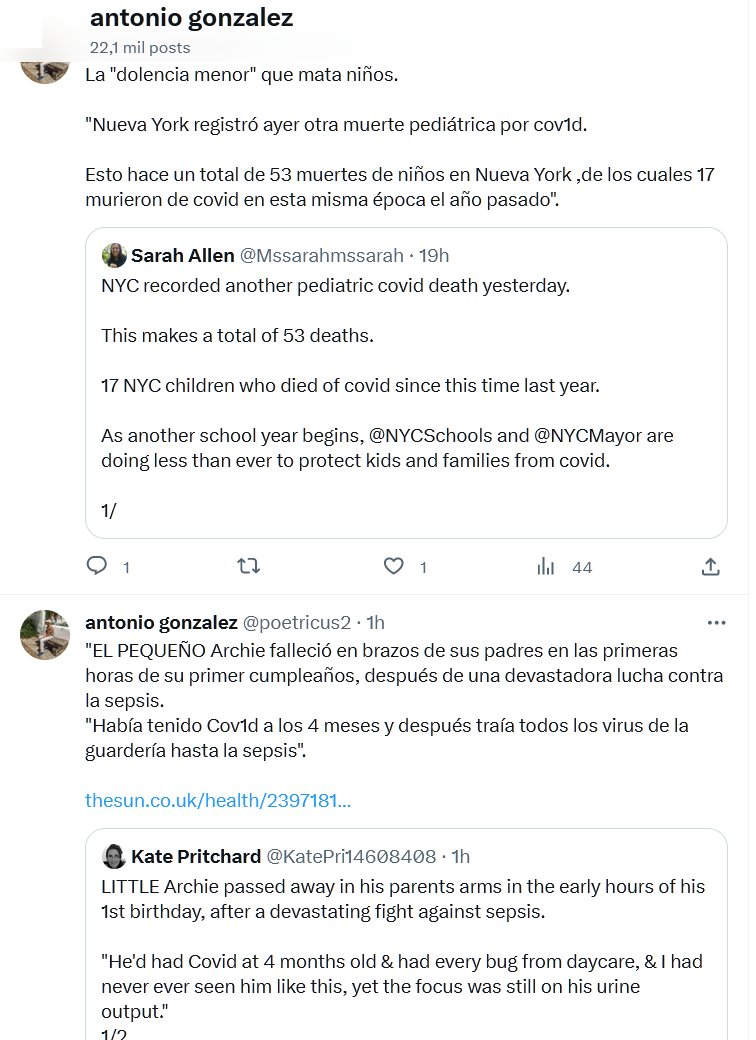The height and width of the screenshot is (1040, 756).
Task: Like the first post with the heart icon
Action: [x=394, y=566]
